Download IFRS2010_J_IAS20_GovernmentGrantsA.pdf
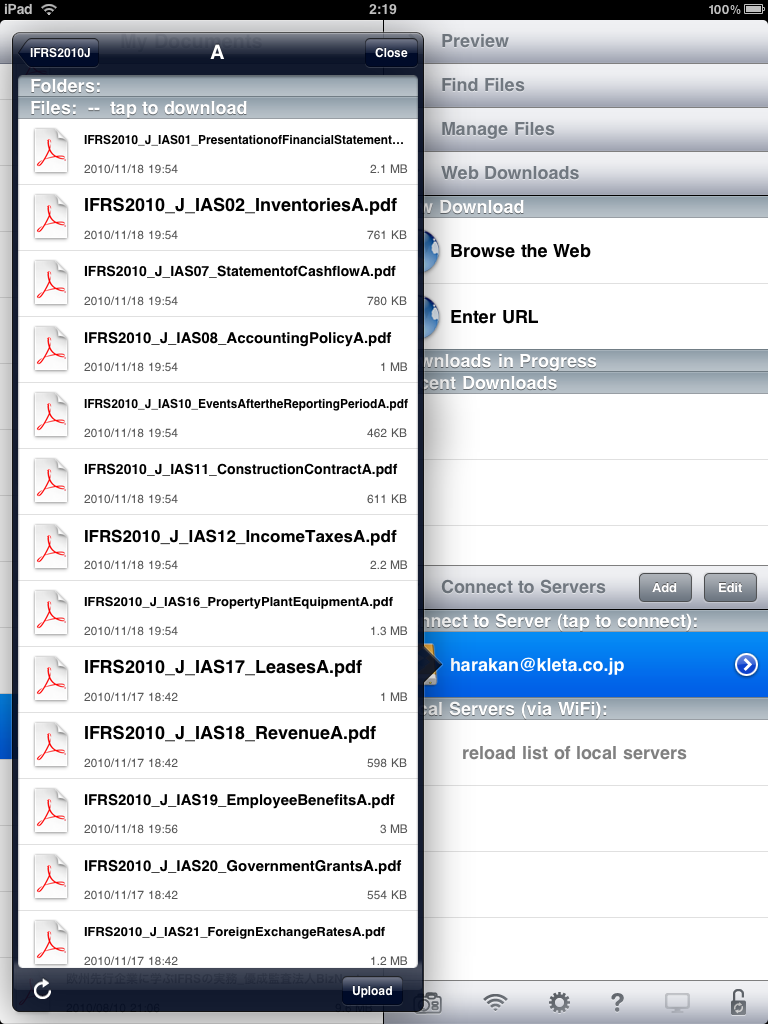Screen dimensions: 768x1024 tap(218, 877)
